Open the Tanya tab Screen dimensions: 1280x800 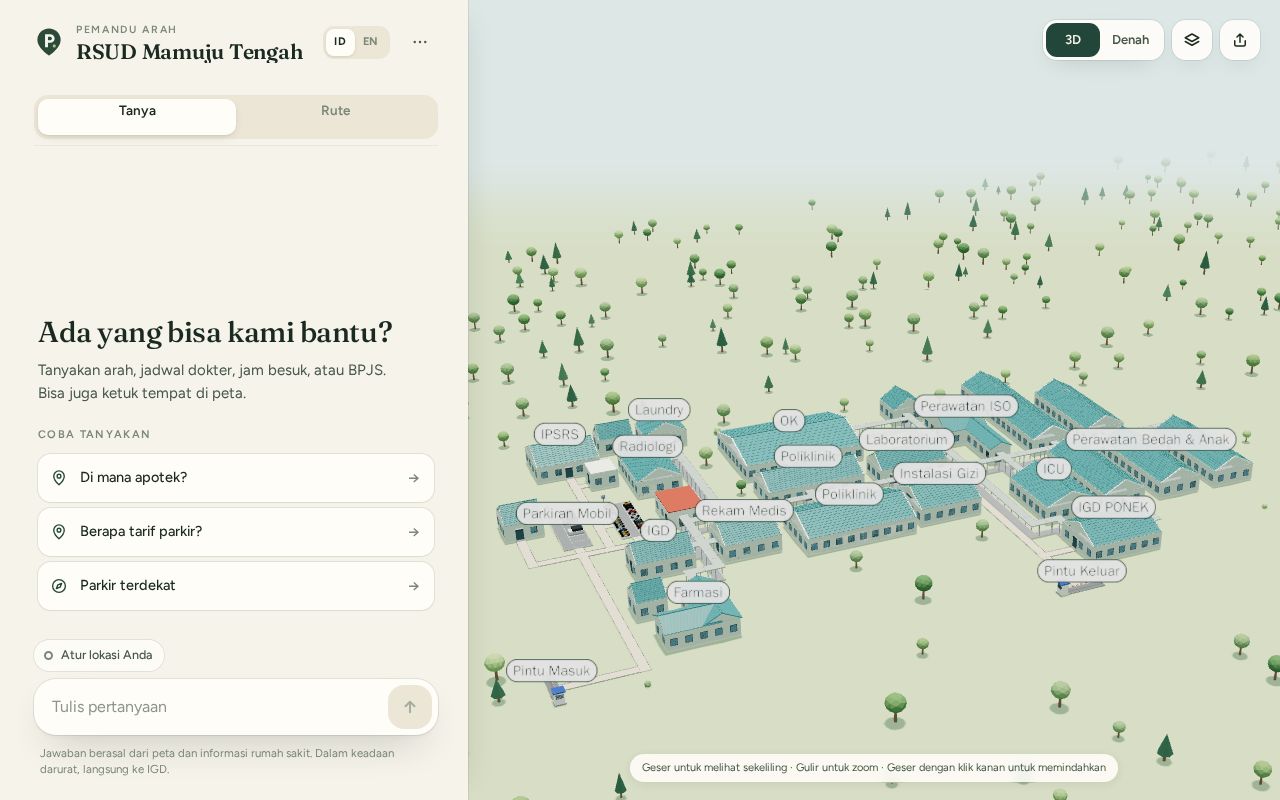[137, 116]
